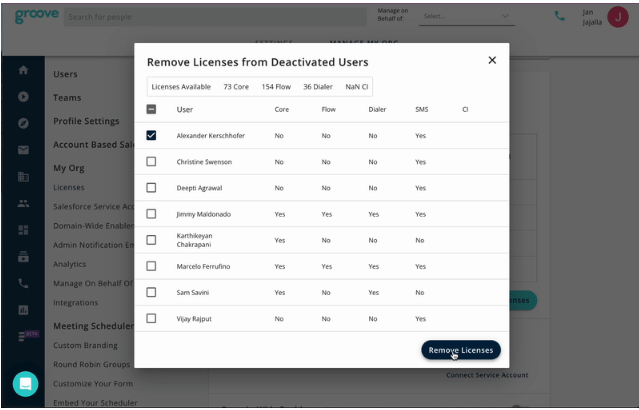Click the mail envelope sidebar icon
639x410 pixels.
click(x=23, y=150)
